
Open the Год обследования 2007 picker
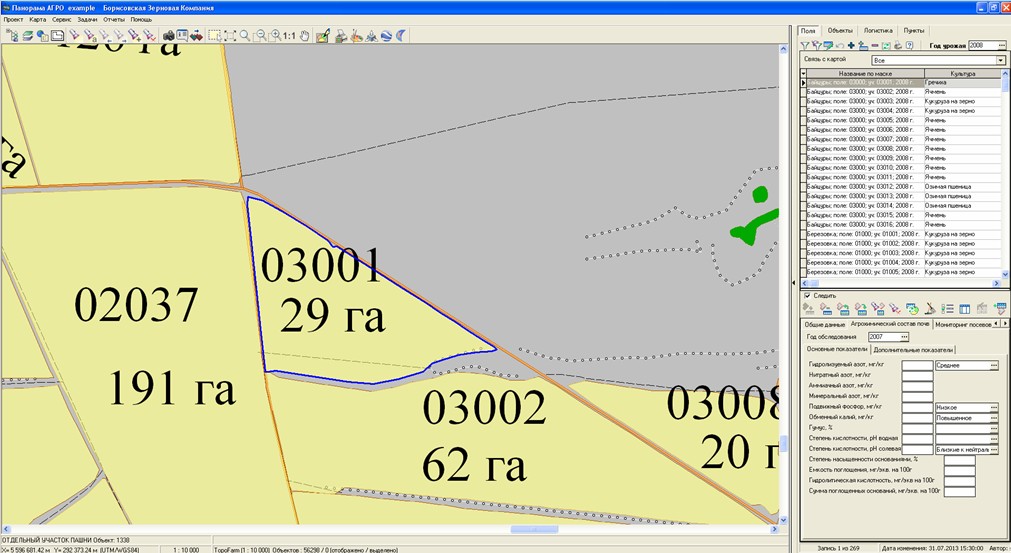904,337
